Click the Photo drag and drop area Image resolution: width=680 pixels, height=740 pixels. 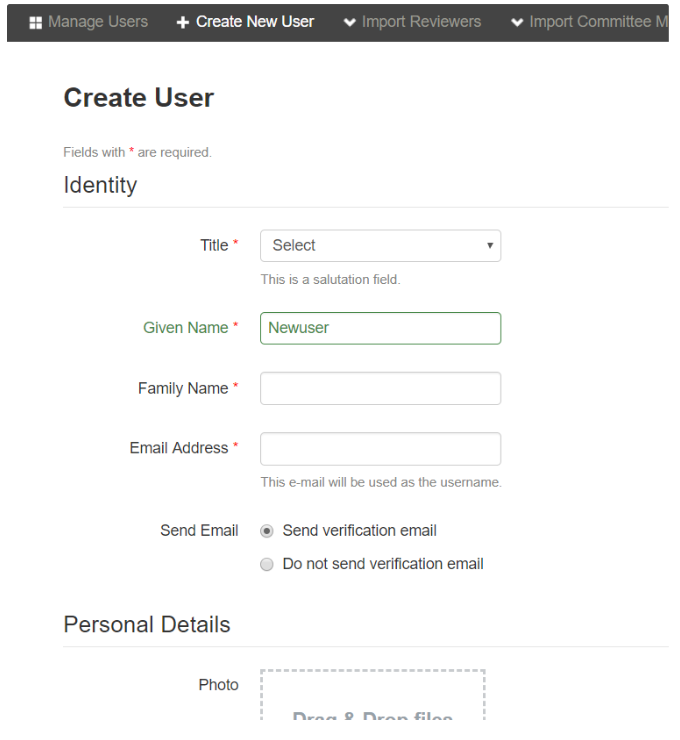(x=373, y=695)
